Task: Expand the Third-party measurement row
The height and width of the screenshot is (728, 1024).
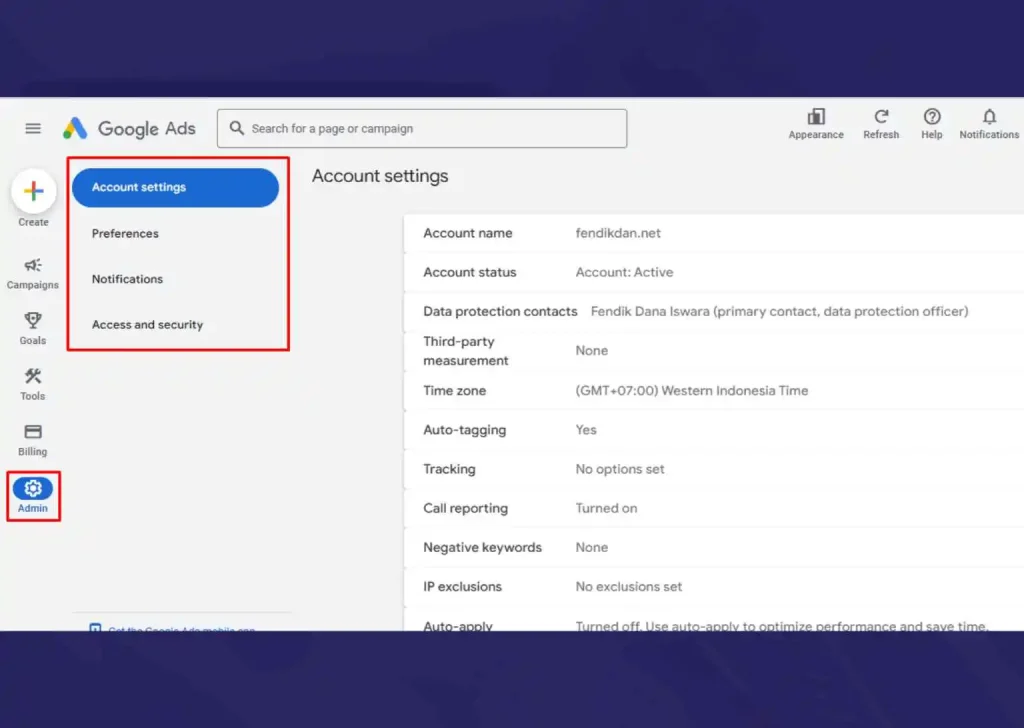Action: coord(714,351)
